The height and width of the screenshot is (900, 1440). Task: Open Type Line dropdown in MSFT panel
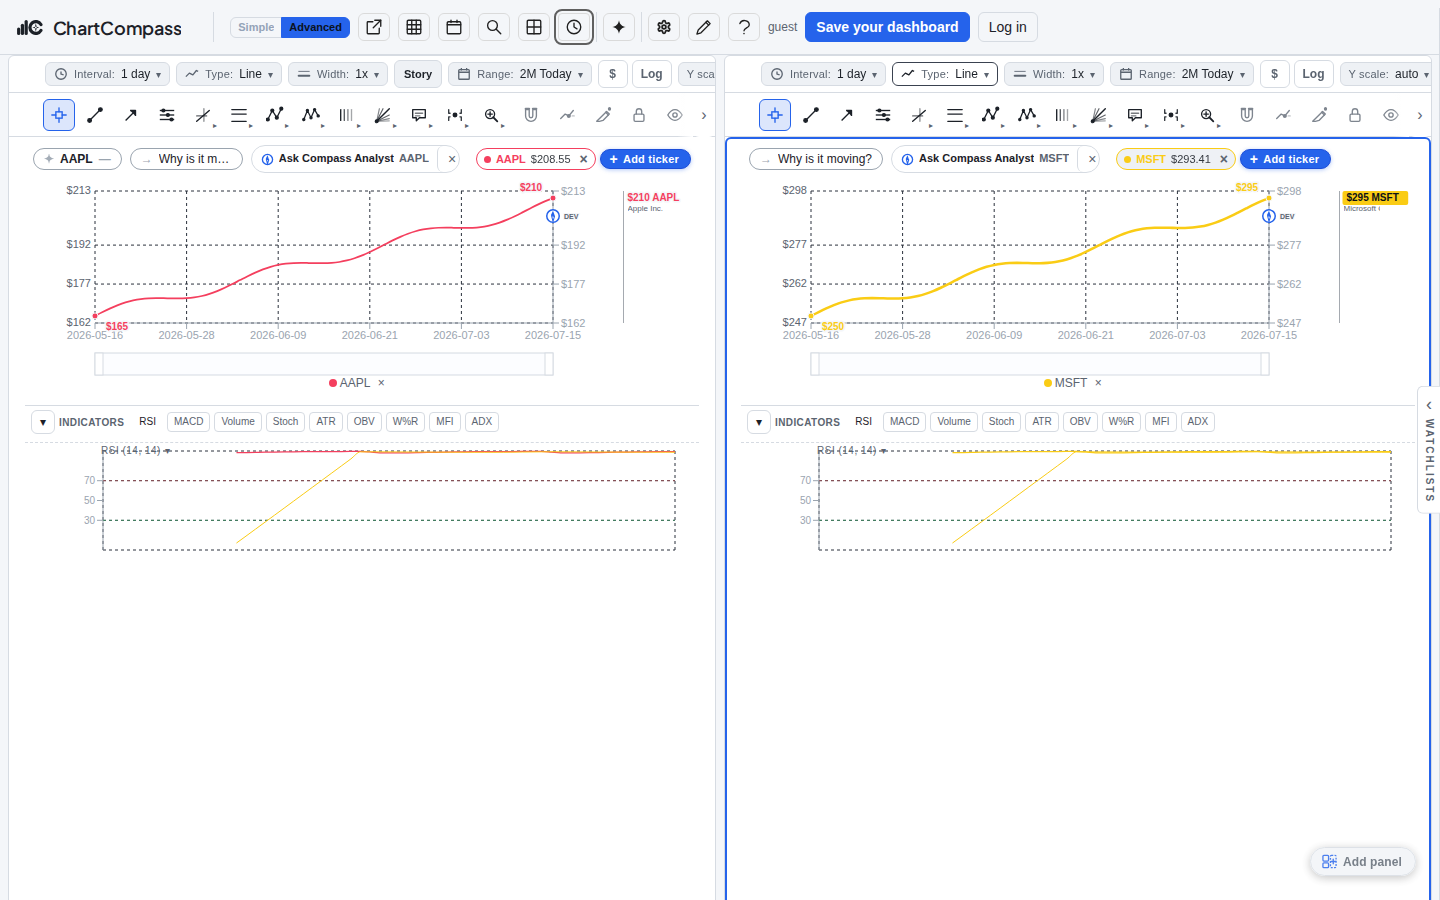point(945,74)
